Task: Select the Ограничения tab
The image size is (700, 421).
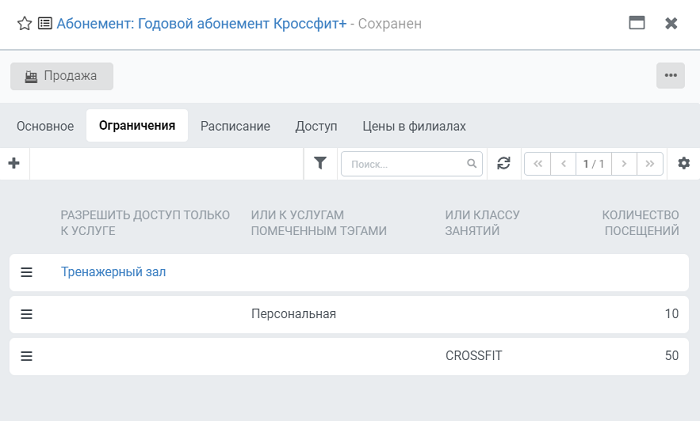Action: click(x=137, y=126)
